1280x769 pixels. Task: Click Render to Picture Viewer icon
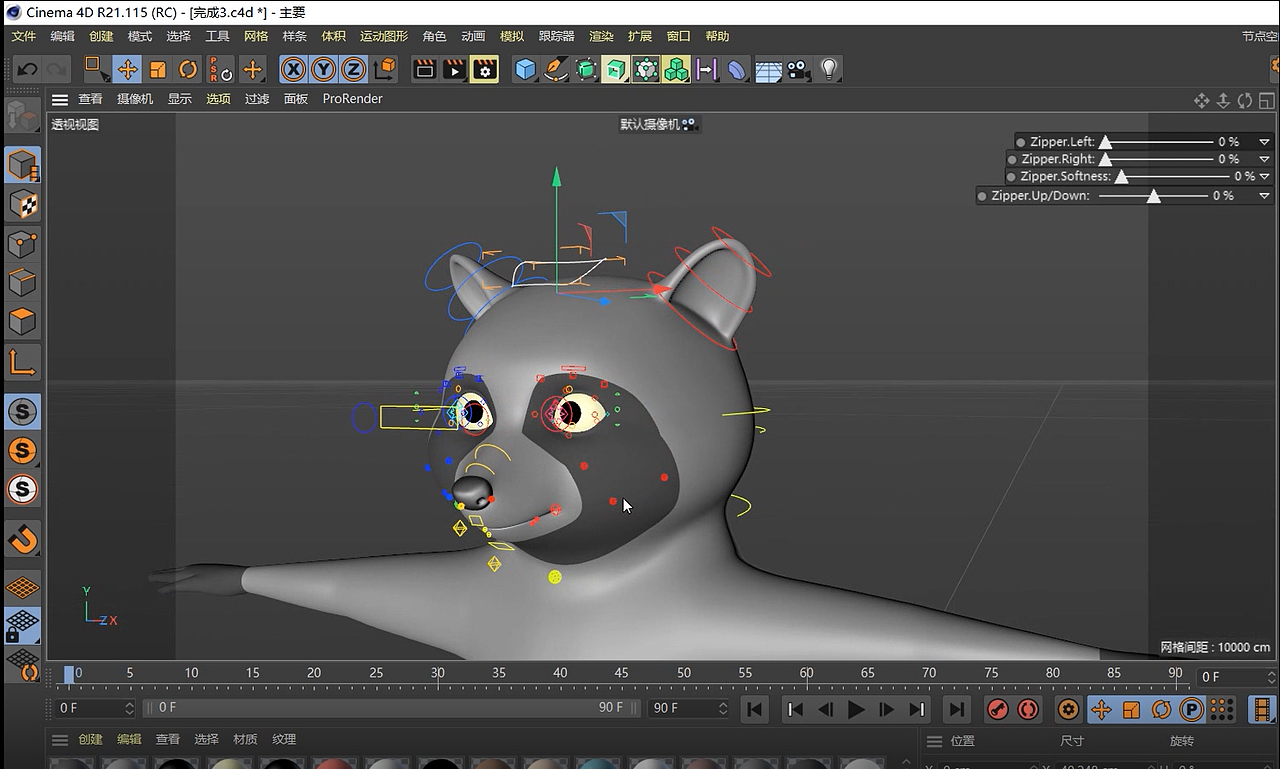[455, 69]
